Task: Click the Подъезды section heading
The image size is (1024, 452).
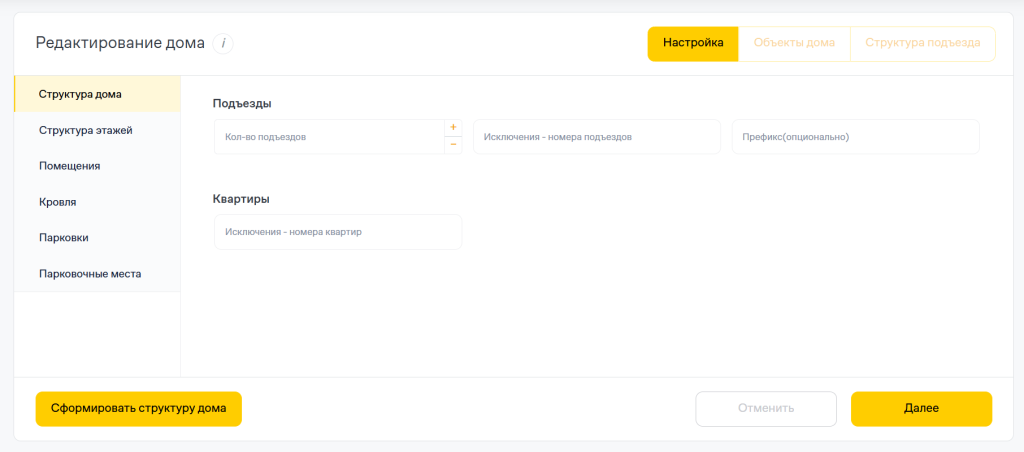Action: pos(242,103)
